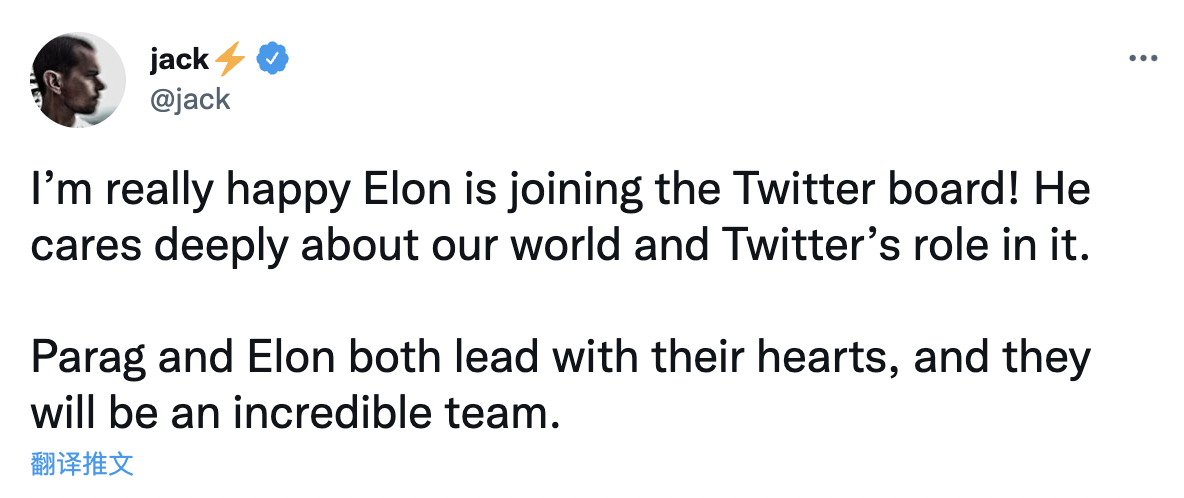Click the blue verified badge
The height and width of the screenshot is (498, 1184).
point(273,59)
